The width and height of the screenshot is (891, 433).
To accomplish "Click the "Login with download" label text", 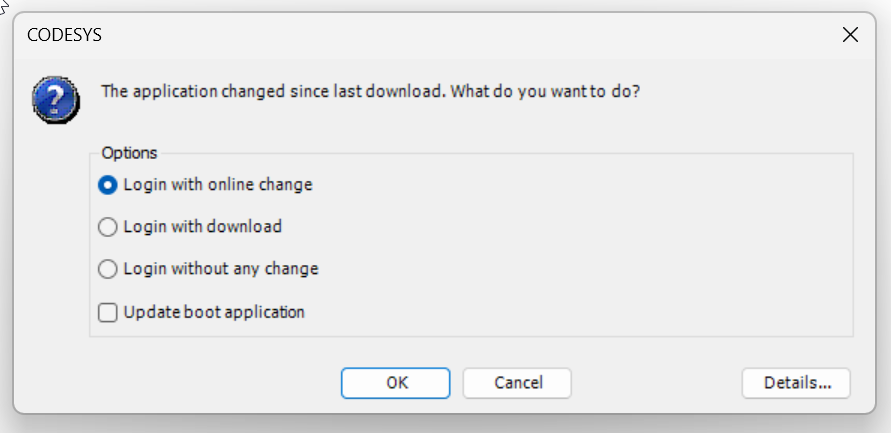I will [x=203, y=227].
